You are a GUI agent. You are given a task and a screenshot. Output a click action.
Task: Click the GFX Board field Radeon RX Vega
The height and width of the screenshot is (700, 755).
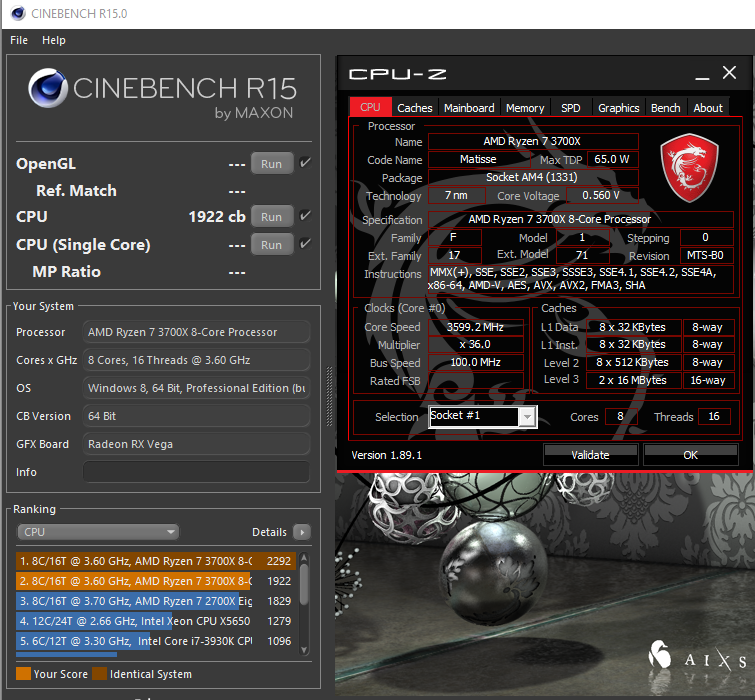(x=196, y=444)
